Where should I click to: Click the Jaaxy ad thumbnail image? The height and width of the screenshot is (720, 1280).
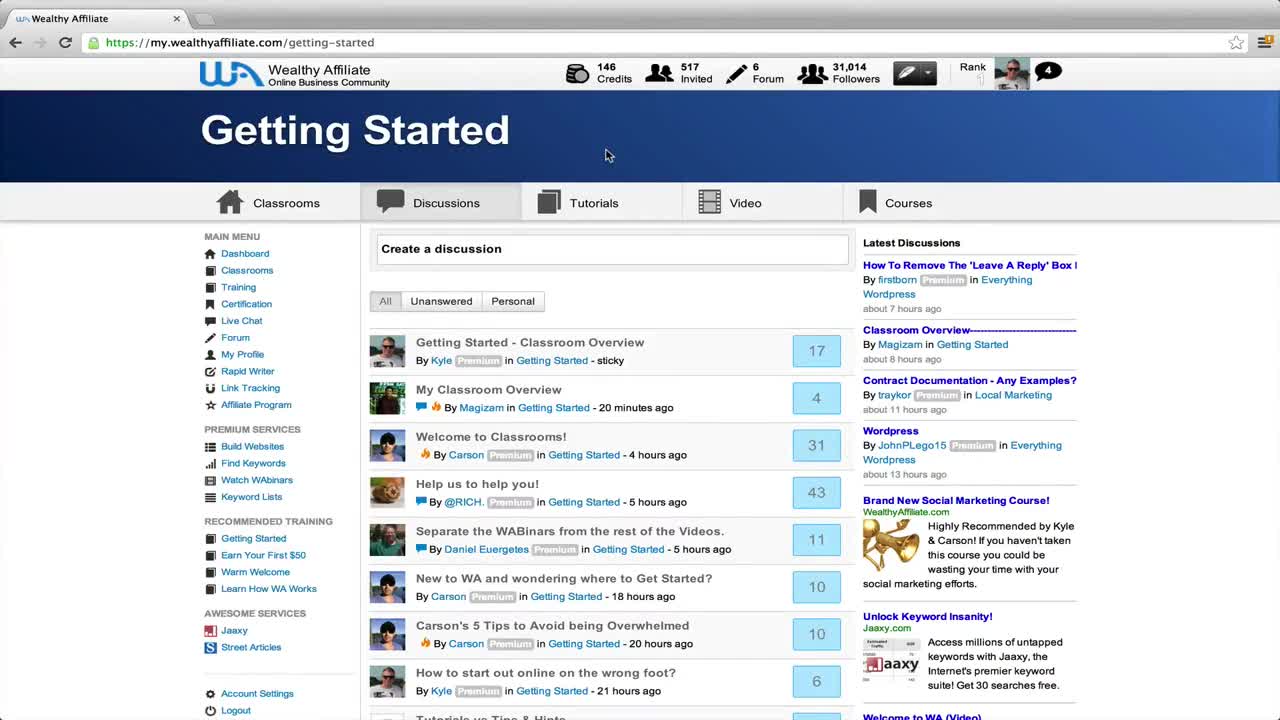point(891,661)
